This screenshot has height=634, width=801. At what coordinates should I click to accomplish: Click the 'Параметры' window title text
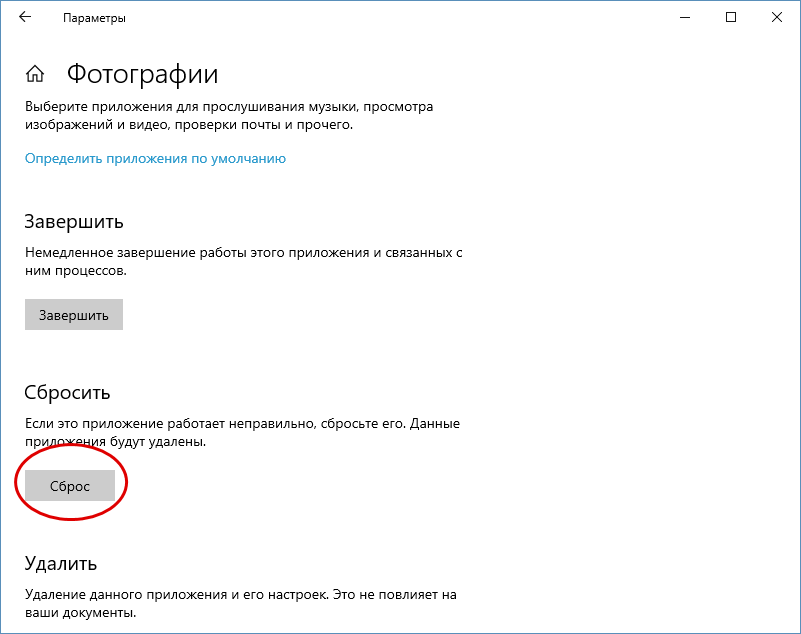point(95,18)
